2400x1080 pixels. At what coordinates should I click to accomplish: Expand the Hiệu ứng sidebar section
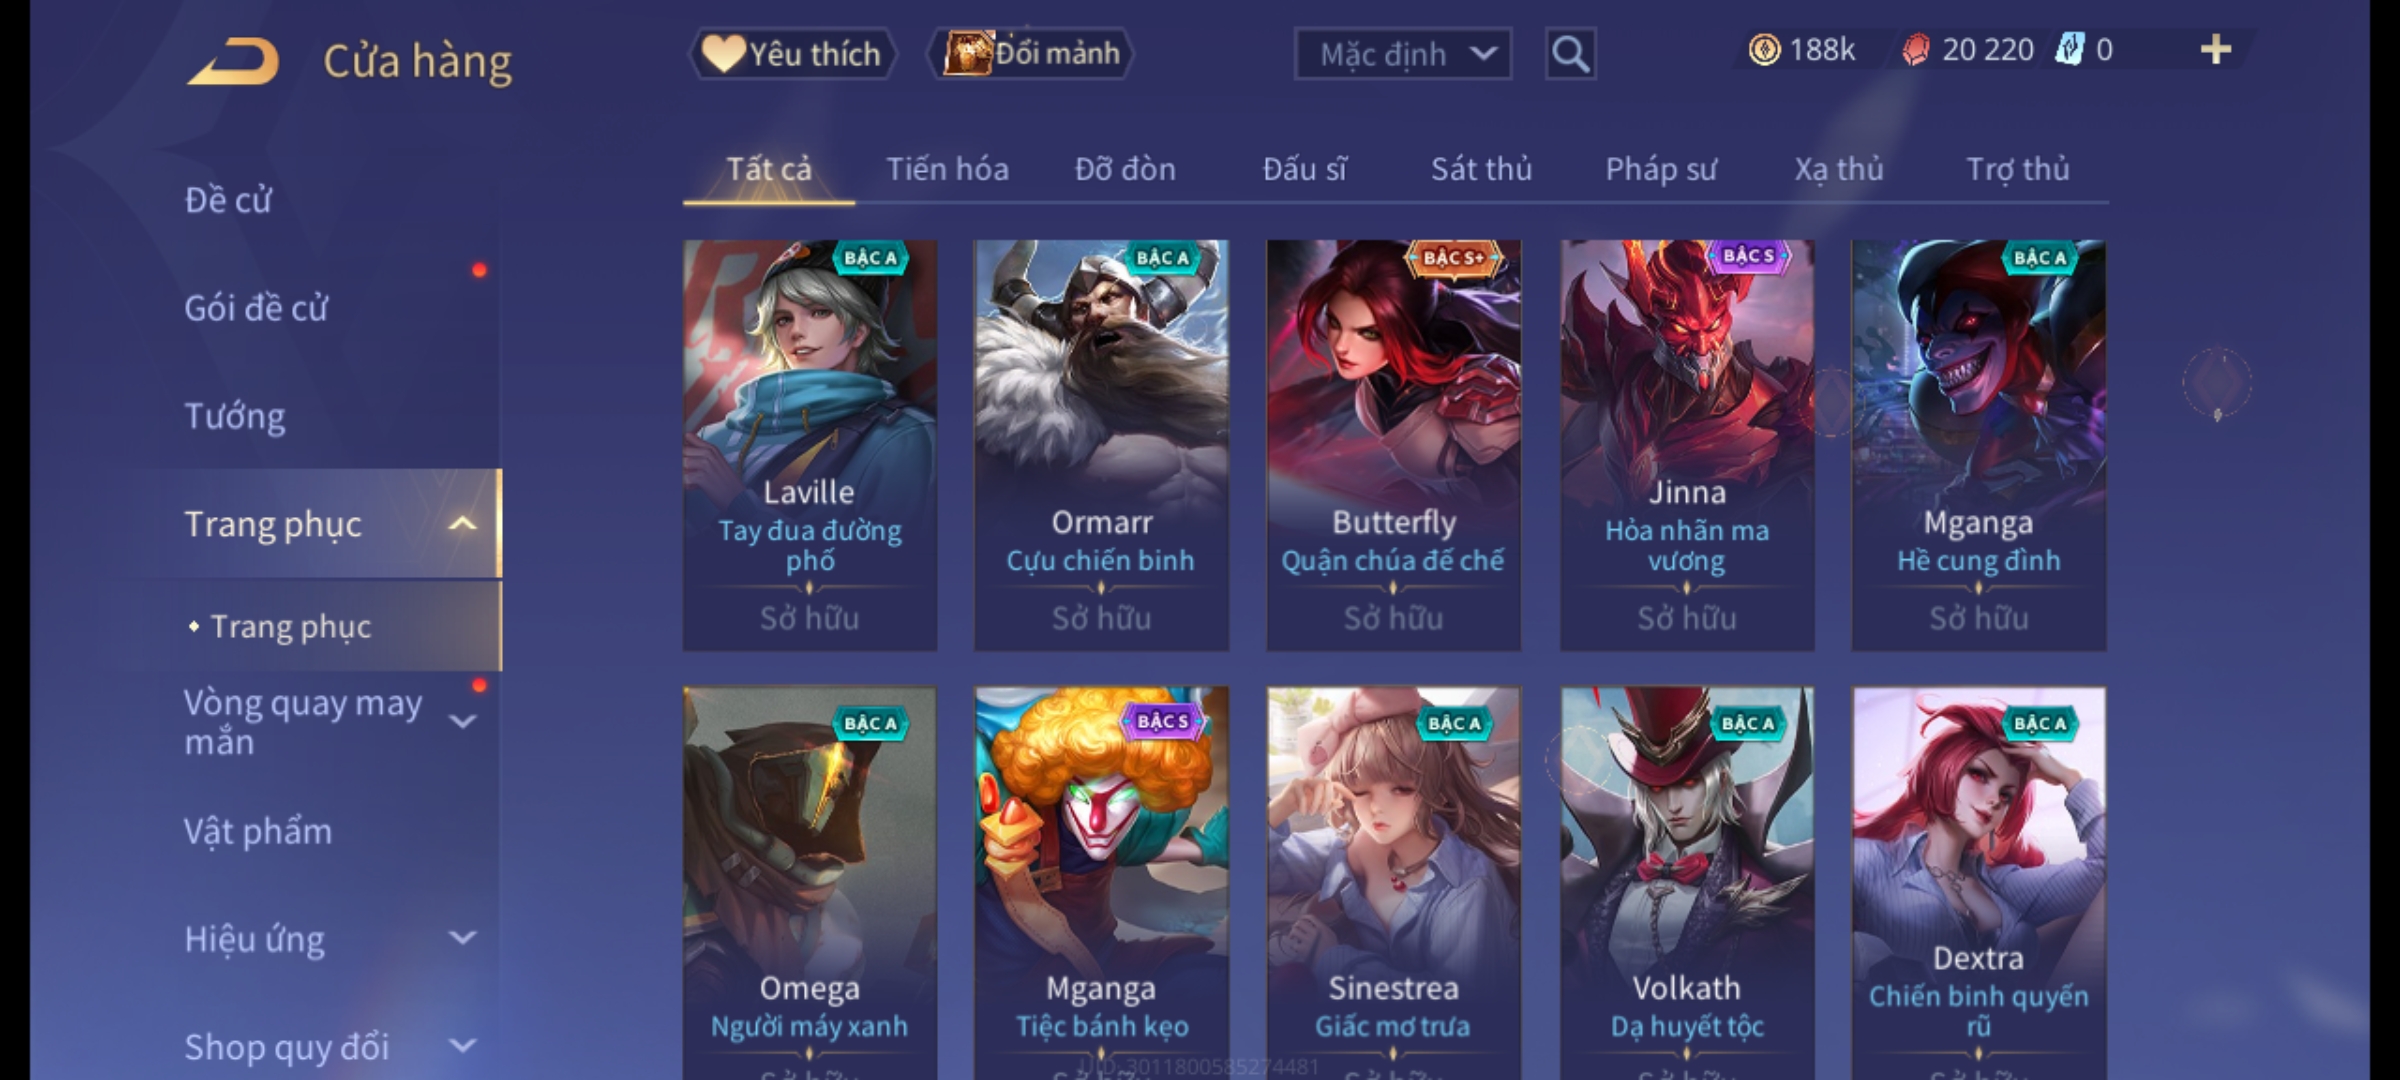click(462, 938)
